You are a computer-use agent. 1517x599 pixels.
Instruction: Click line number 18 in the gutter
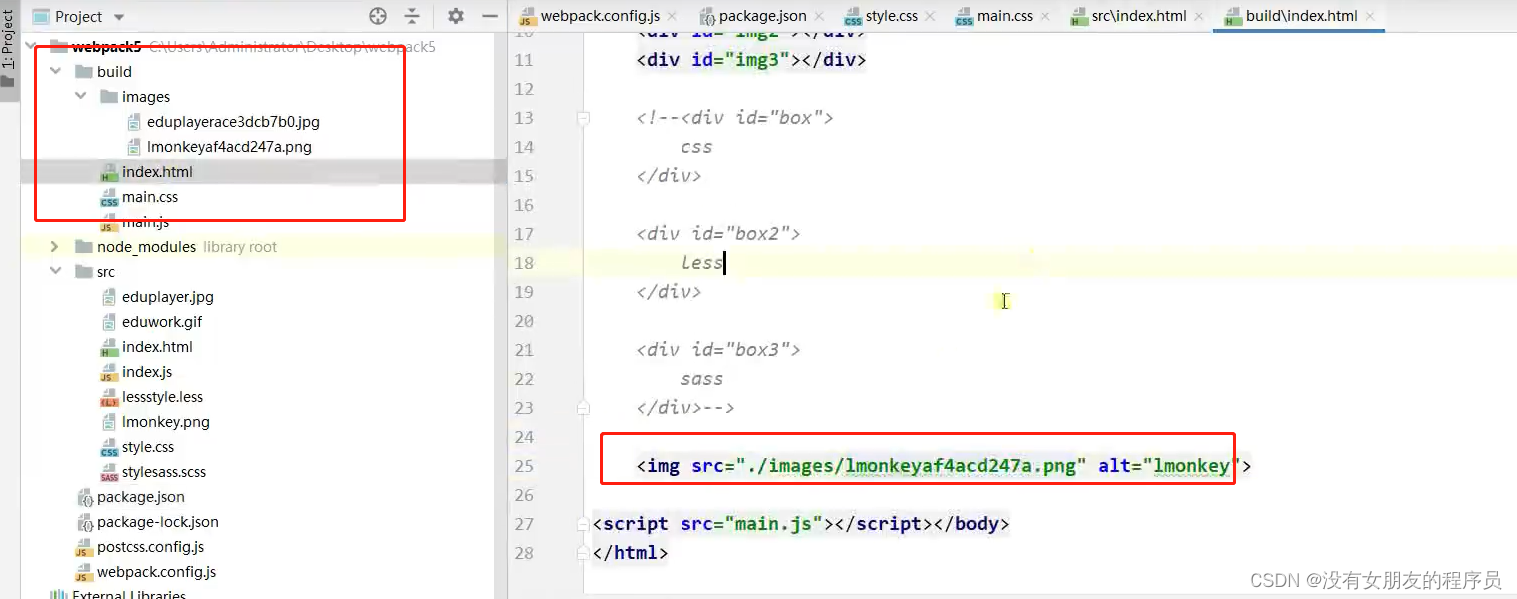[x=524, y=263]
